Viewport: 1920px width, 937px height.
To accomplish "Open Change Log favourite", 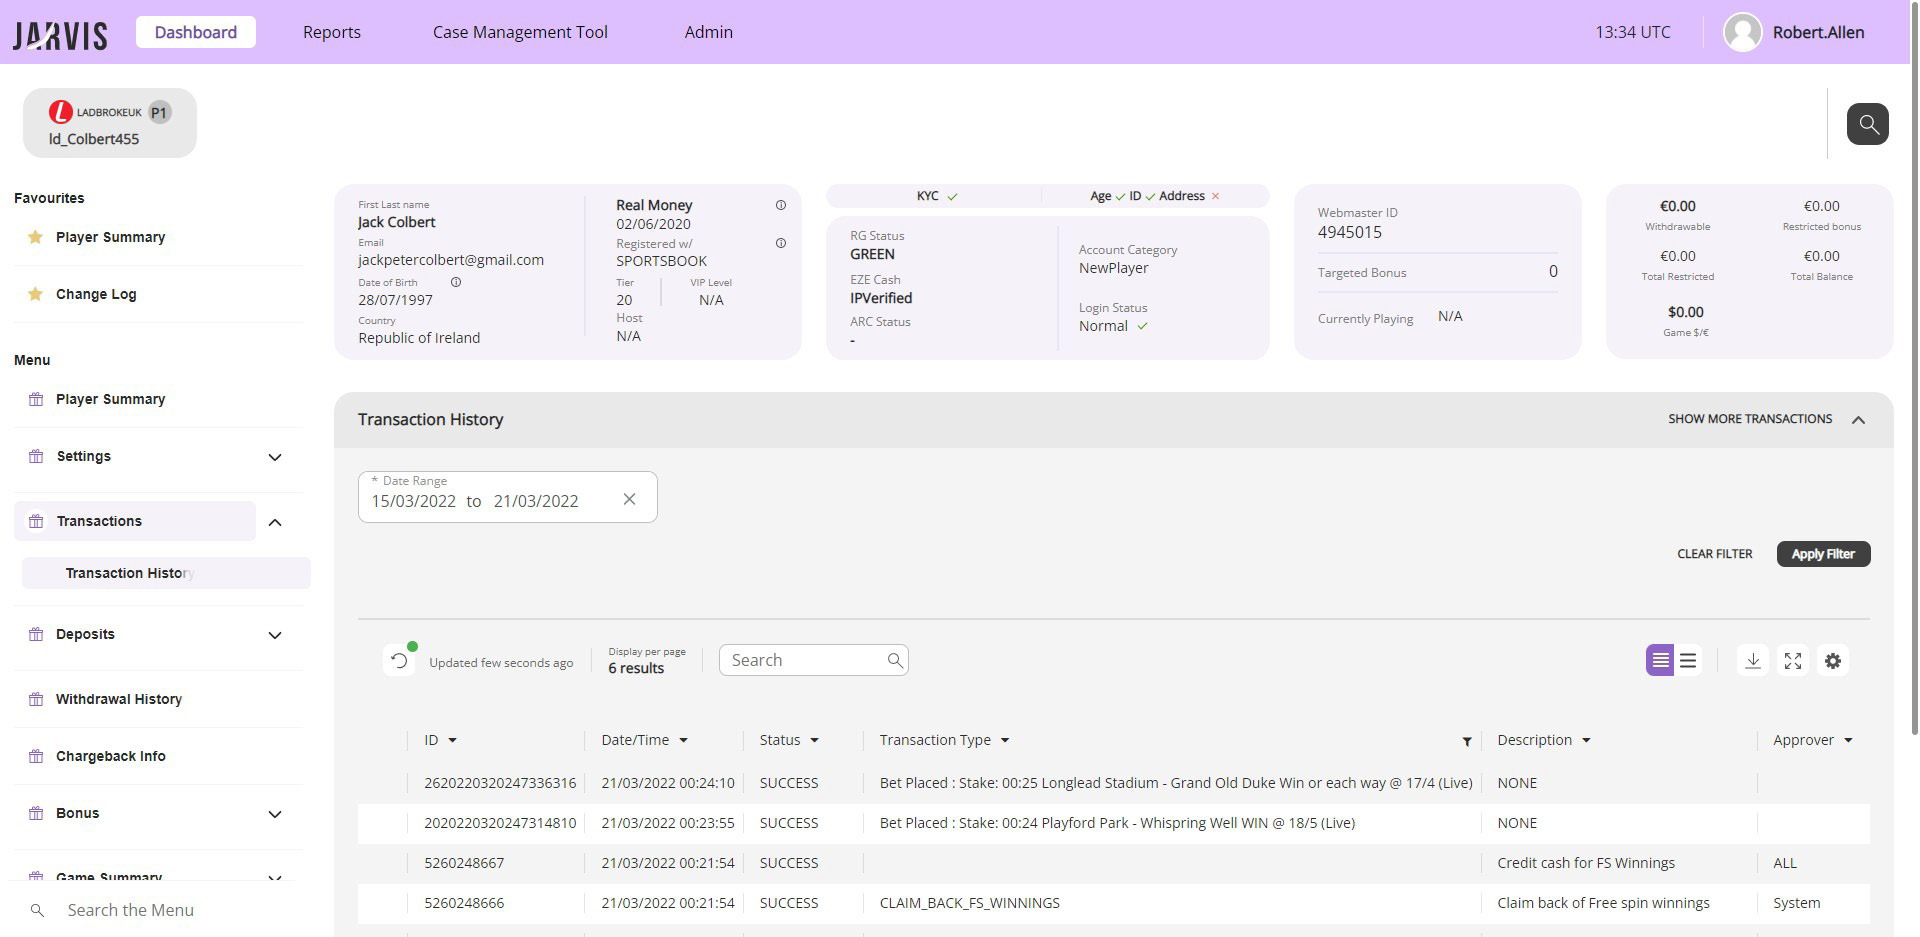I will point(96,294).
